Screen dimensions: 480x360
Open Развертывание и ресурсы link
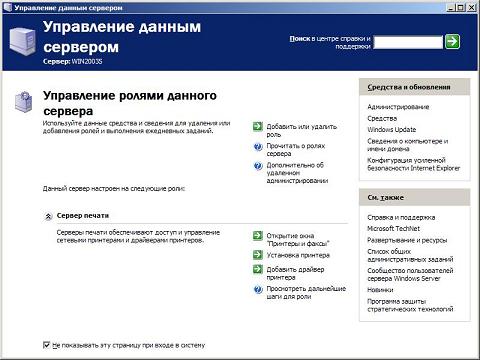coord(407,240)
